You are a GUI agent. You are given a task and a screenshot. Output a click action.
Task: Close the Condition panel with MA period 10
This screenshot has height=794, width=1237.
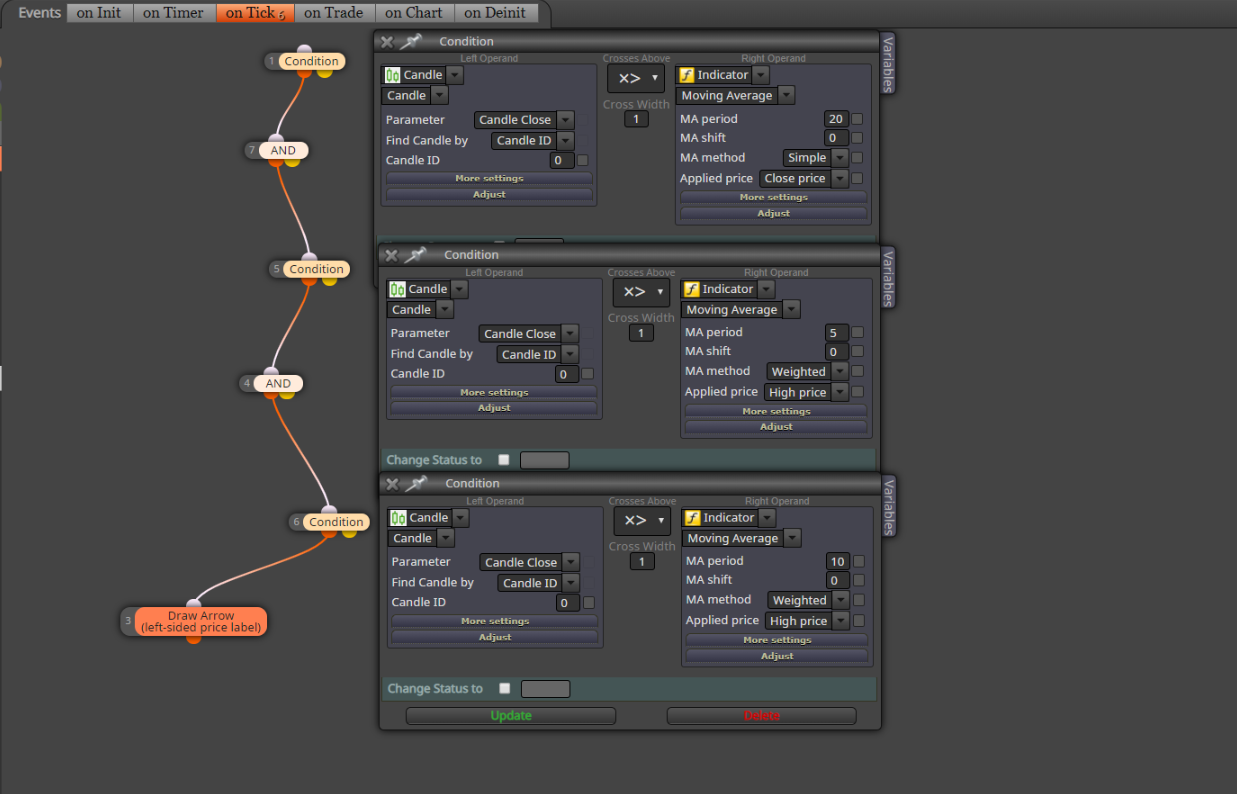click(391, 484)
